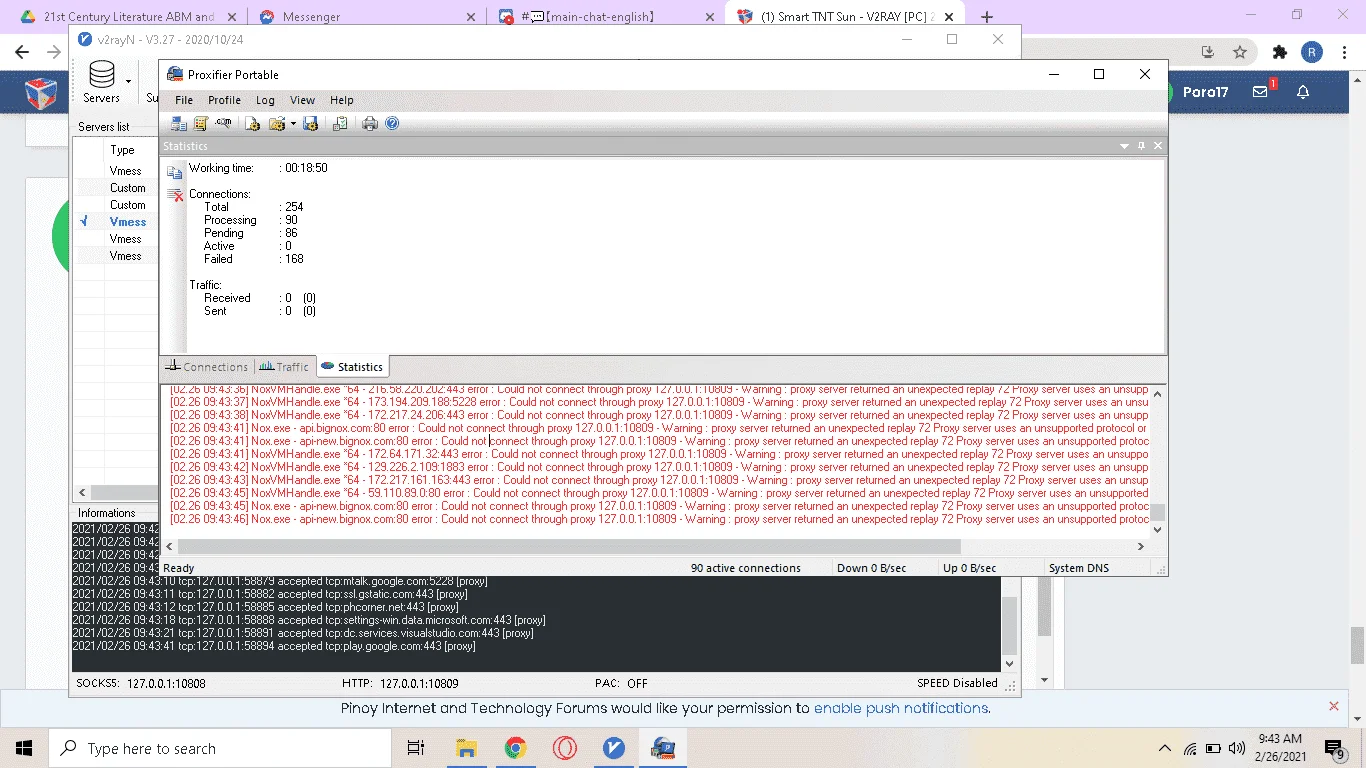Click the System DNS status bar entry
Screen dimensions: 1366x768
coord(1079,568)
